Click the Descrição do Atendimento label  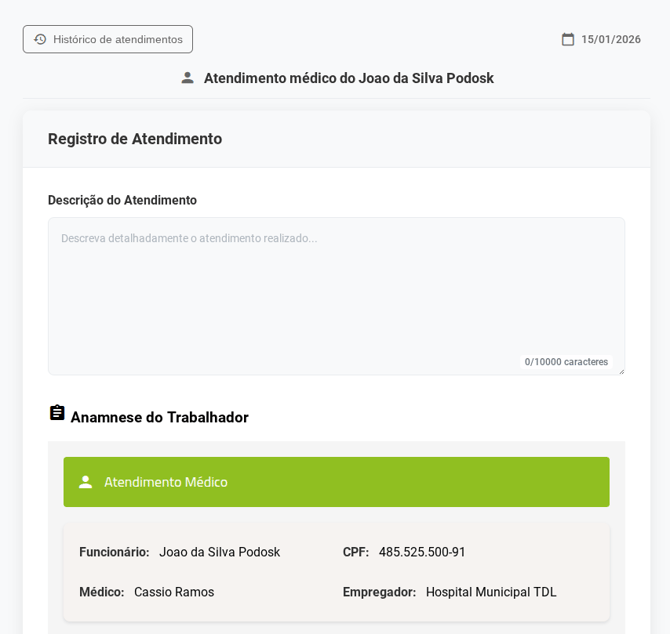pos(122,200)
